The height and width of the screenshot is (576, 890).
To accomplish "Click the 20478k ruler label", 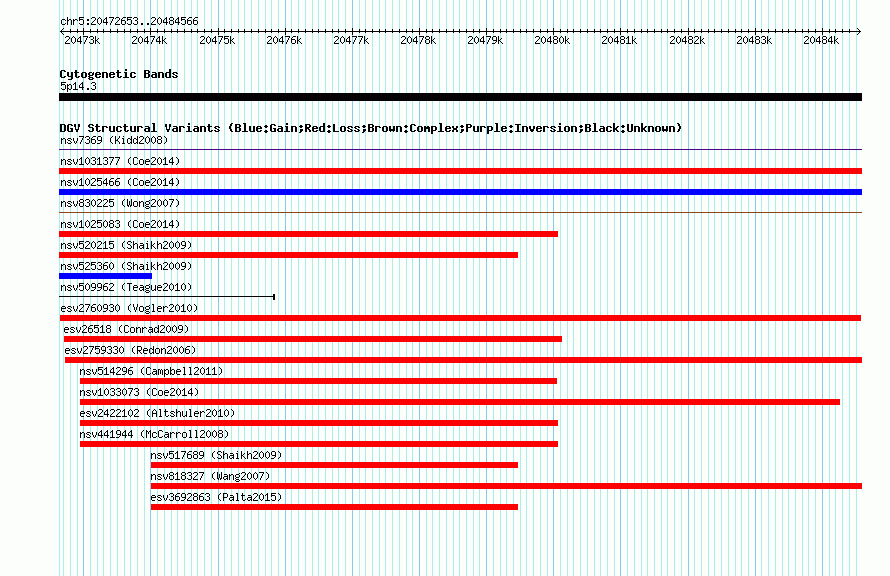I will [418, 40].
